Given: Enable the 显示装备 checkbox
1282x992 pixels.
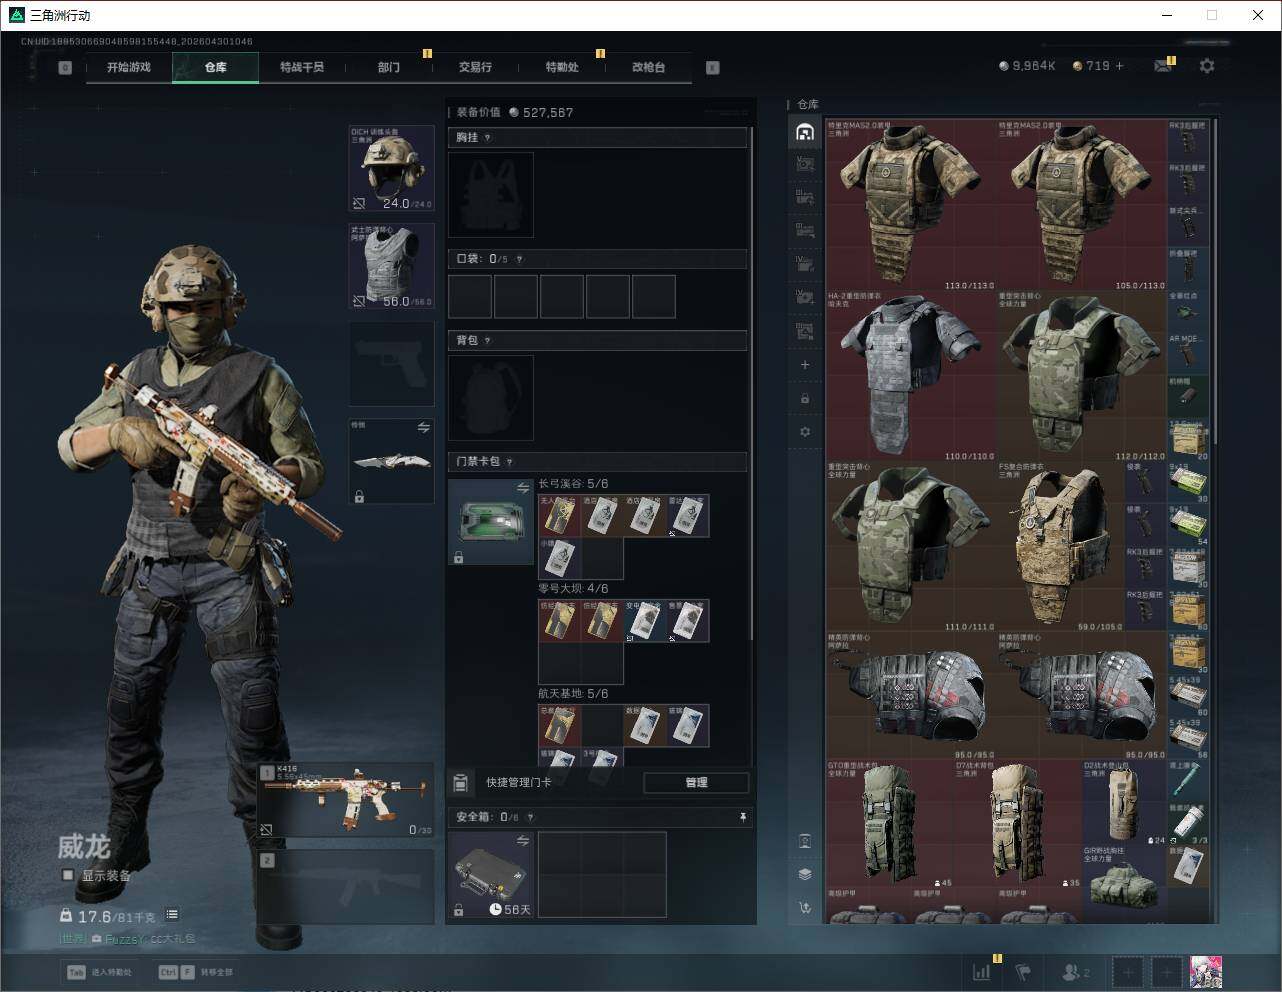Looking at the screenshot, I should tap(68, 875).
